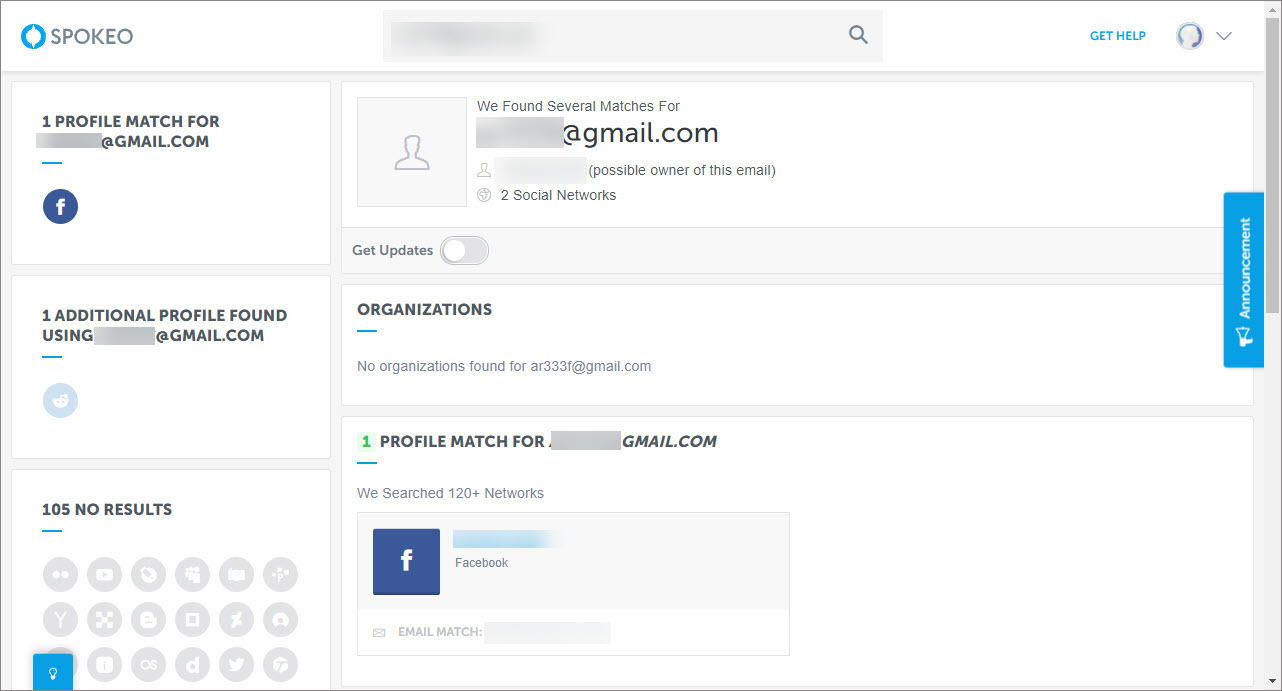
Task: Click the Y-shaped network icon
Action: click(60, 619)
